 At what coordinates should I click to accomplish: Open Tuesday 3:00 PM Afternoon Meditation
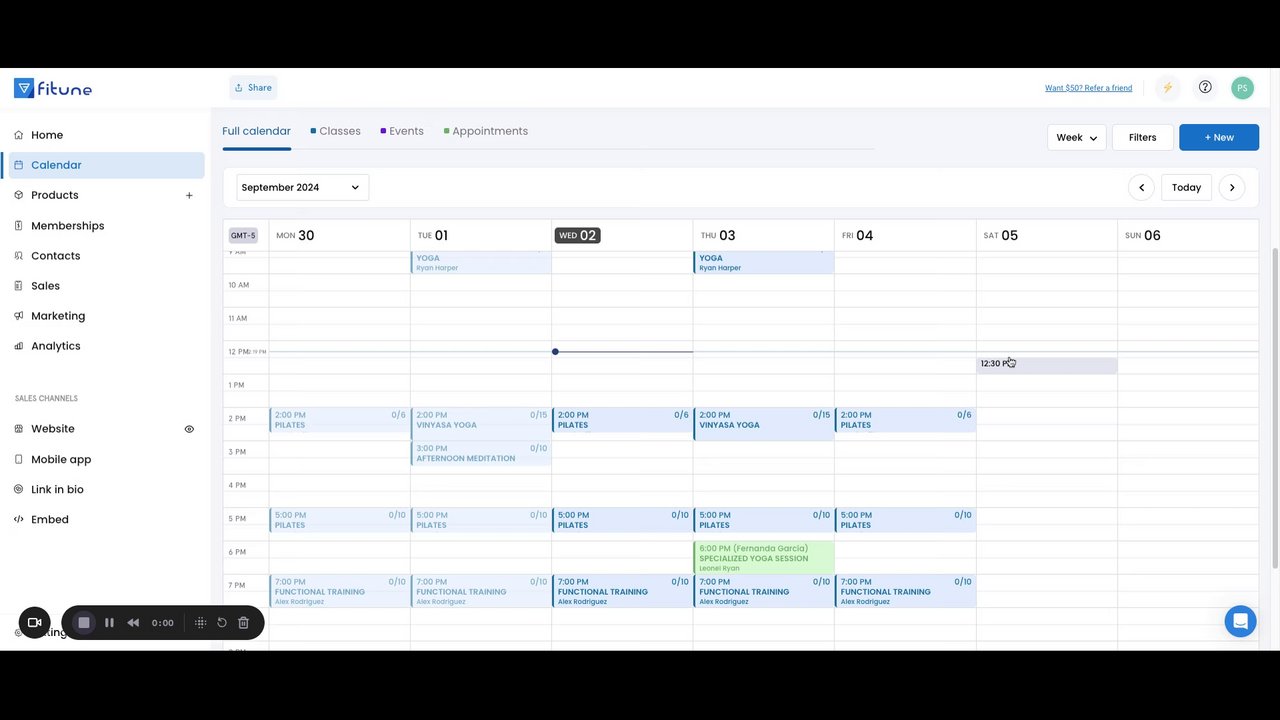point(481,453)
